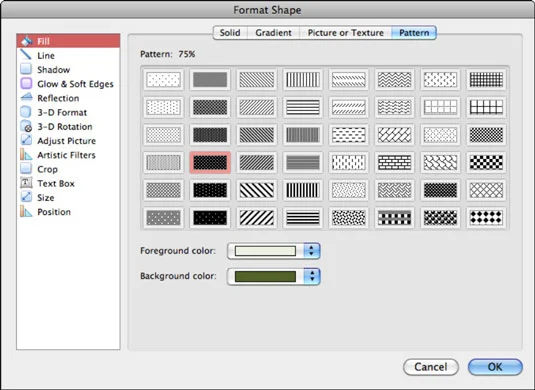Pick the wide downward diagonal fifth row pattern
The width and height of the screenshot is (535, 390).
click(257, 190)
